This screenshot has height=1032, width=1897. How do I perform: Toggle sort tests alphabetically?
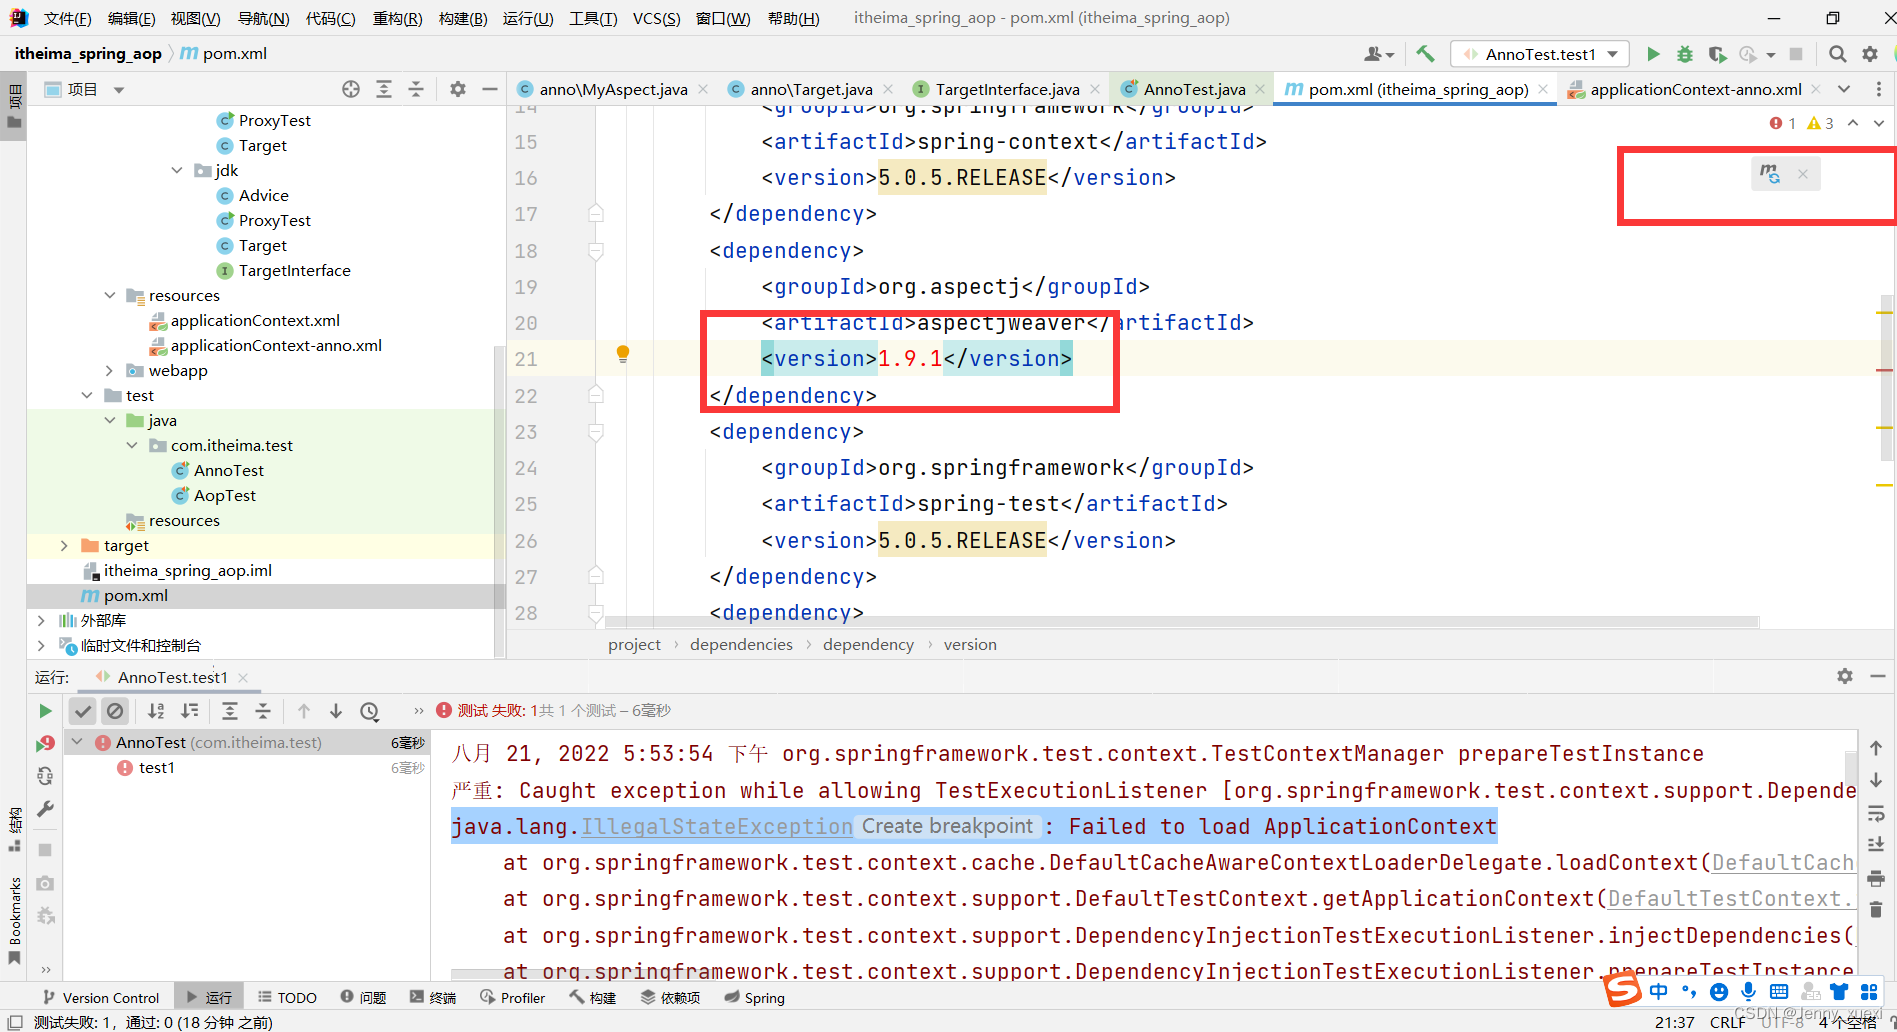coord(155,711)
